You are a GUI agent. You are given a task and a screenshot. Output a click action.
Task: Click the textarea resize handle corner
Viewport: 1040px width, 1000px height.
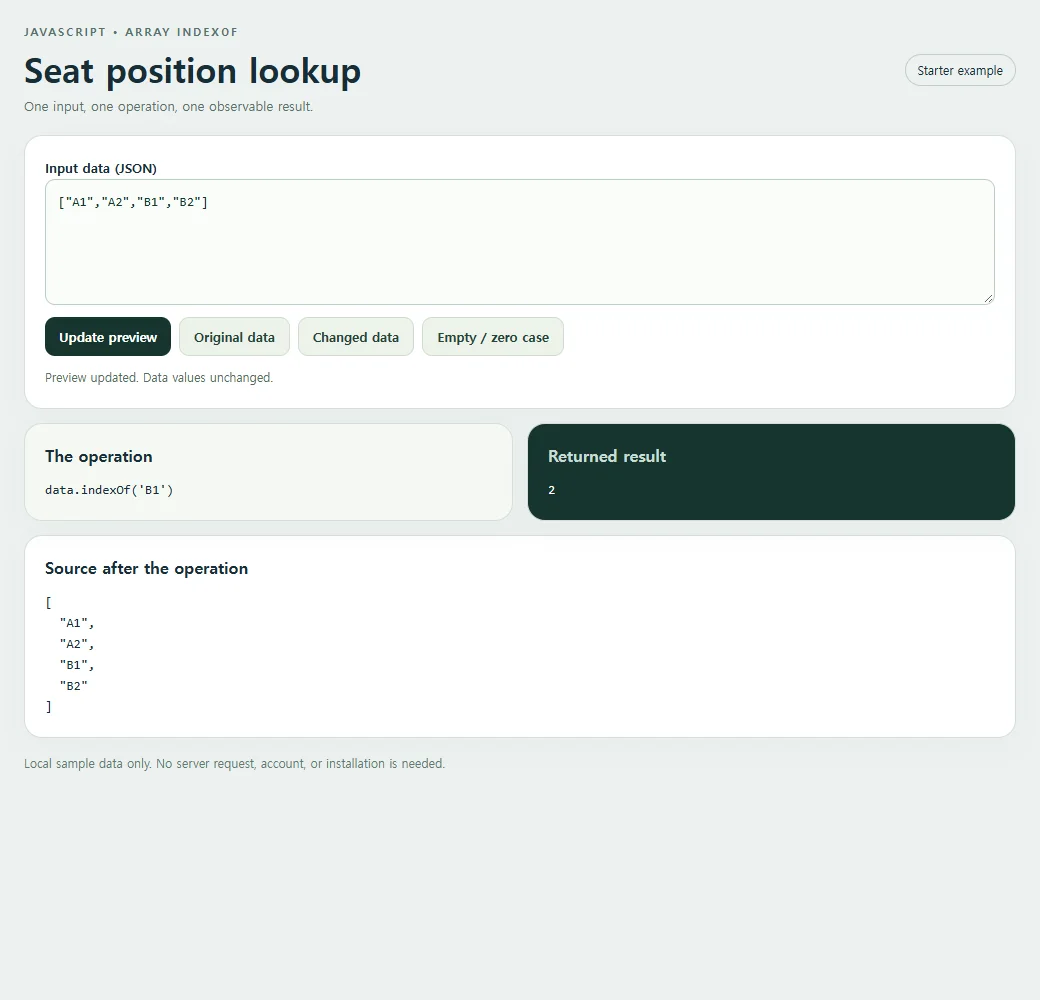coord(988,298)
